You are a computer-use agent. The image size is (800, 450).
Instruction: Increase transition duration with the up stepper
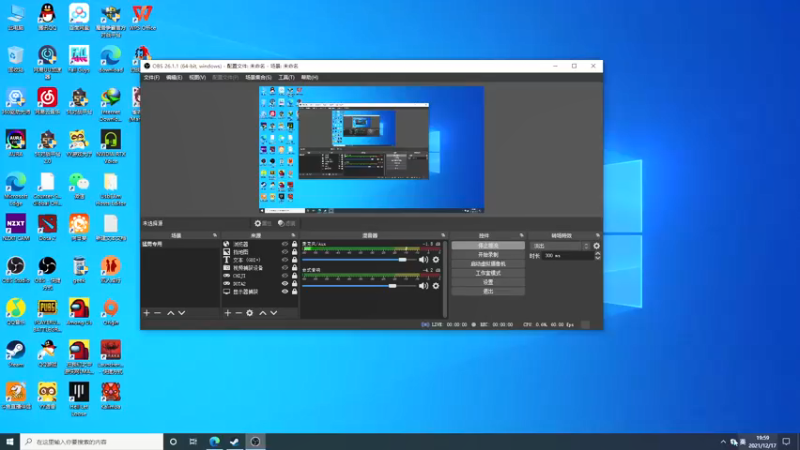pyautogui.click(x=597, y=254)
